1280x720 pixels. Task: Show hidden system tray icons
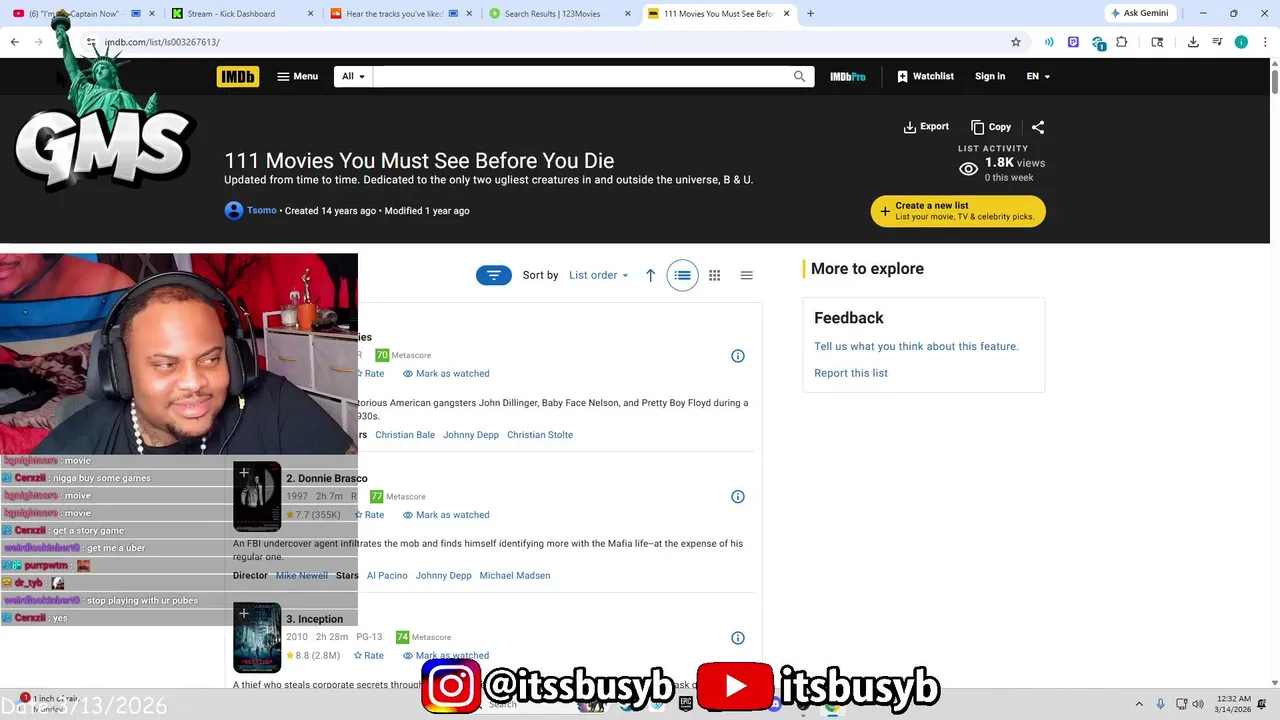(1139, 704)
